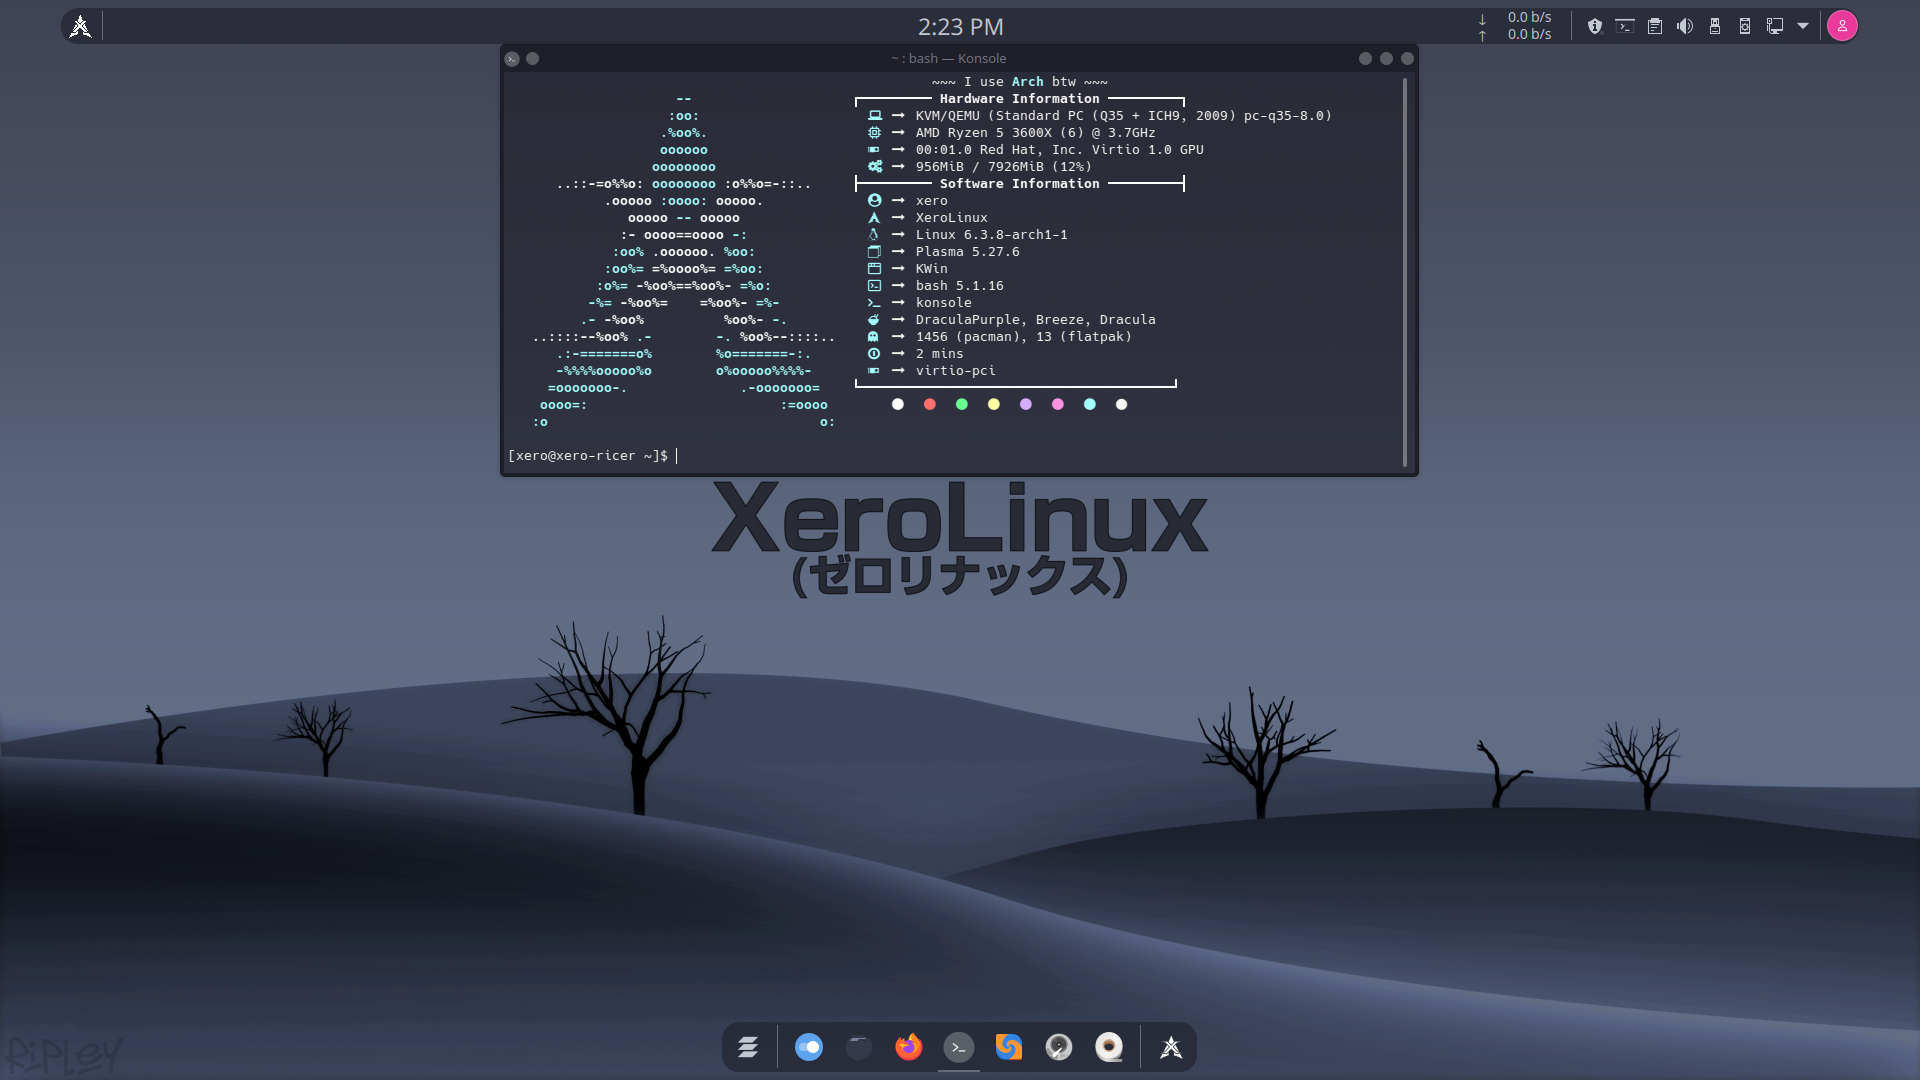Open the KDE Connect phone tray icon
This screenshot has width=1920, height=1080.
tap(1745, 26)
